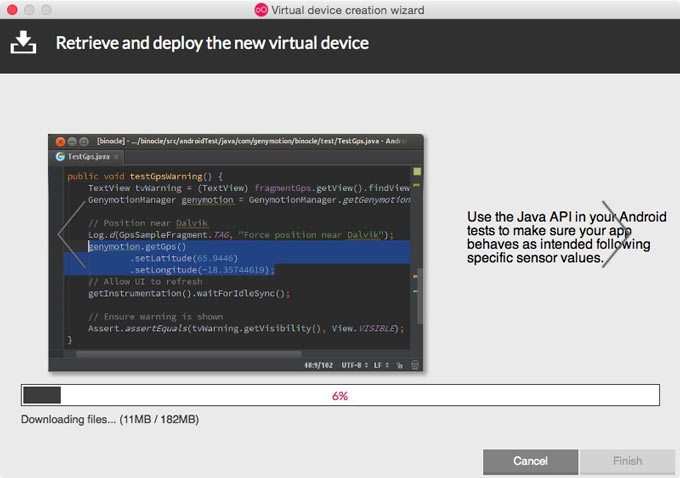Viewport: 680px width, 478px height.
Task: Close the wizard with red window button
Action: (x=13, y=10)
